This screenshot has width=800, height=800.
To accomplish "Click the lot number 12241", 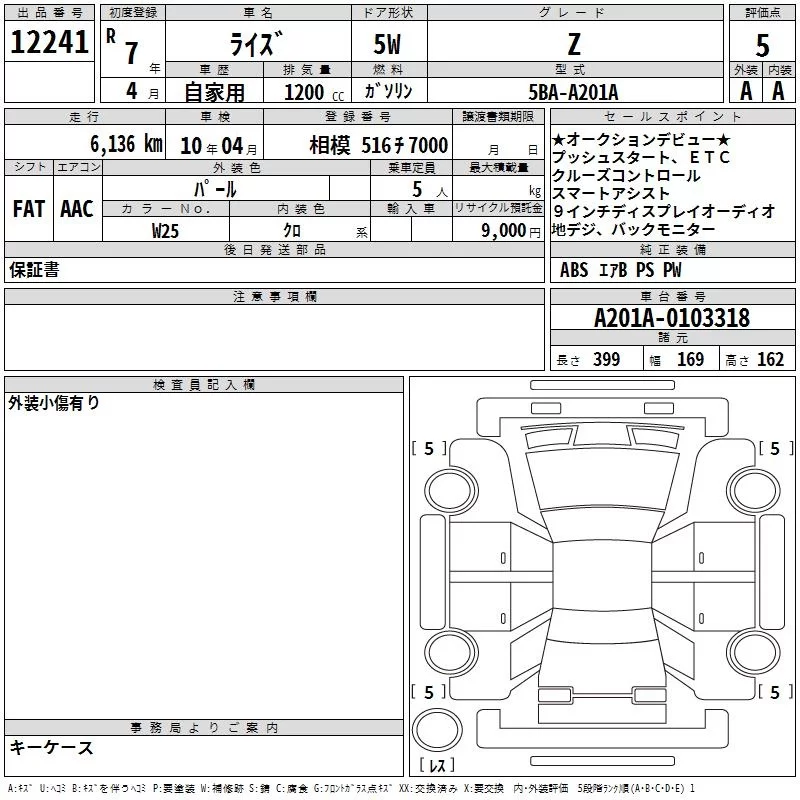I will click(49, 43).
